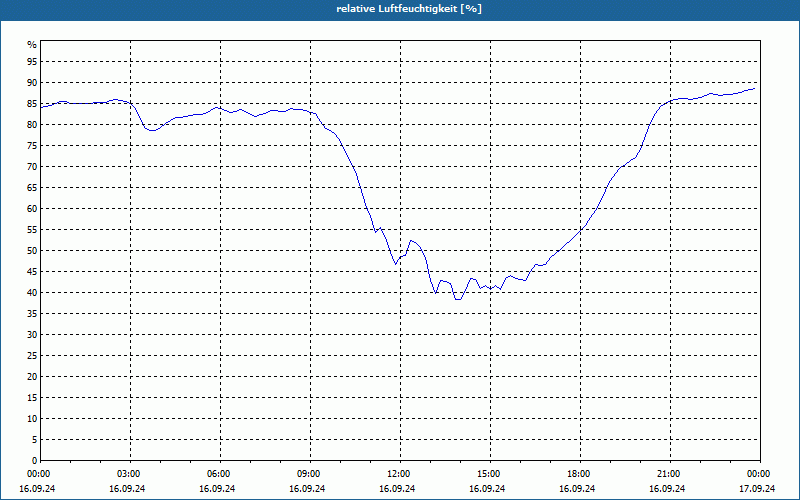Click the humidity curve local peak near 12:20
This screenshot has width=800, height=500.
pos(411,240)
